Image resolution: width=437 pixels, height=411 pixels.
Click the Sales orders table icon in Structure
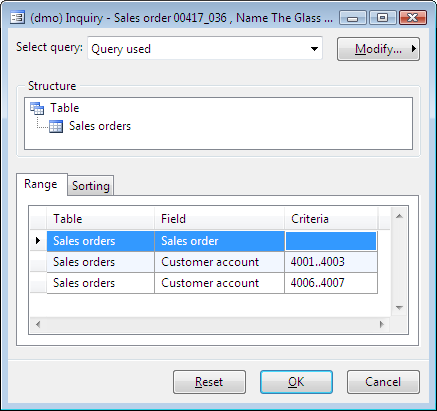tap(56, 126)
